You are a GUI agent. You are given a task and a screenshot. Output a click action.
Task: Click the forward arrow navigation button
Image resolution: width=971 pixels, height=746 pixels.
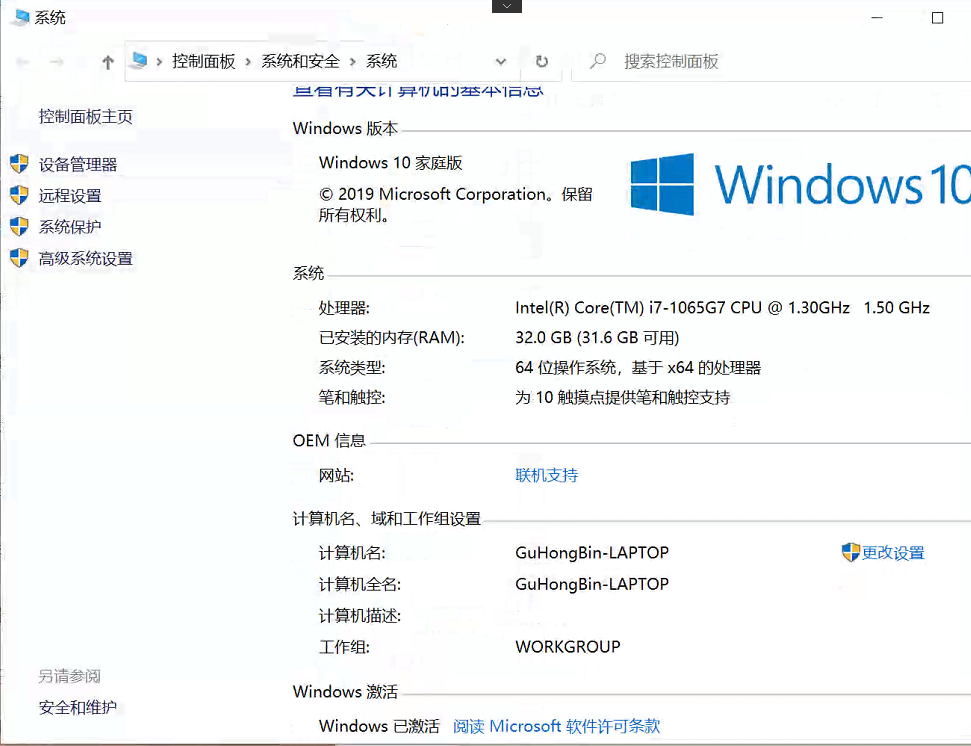tap(56, 62)
